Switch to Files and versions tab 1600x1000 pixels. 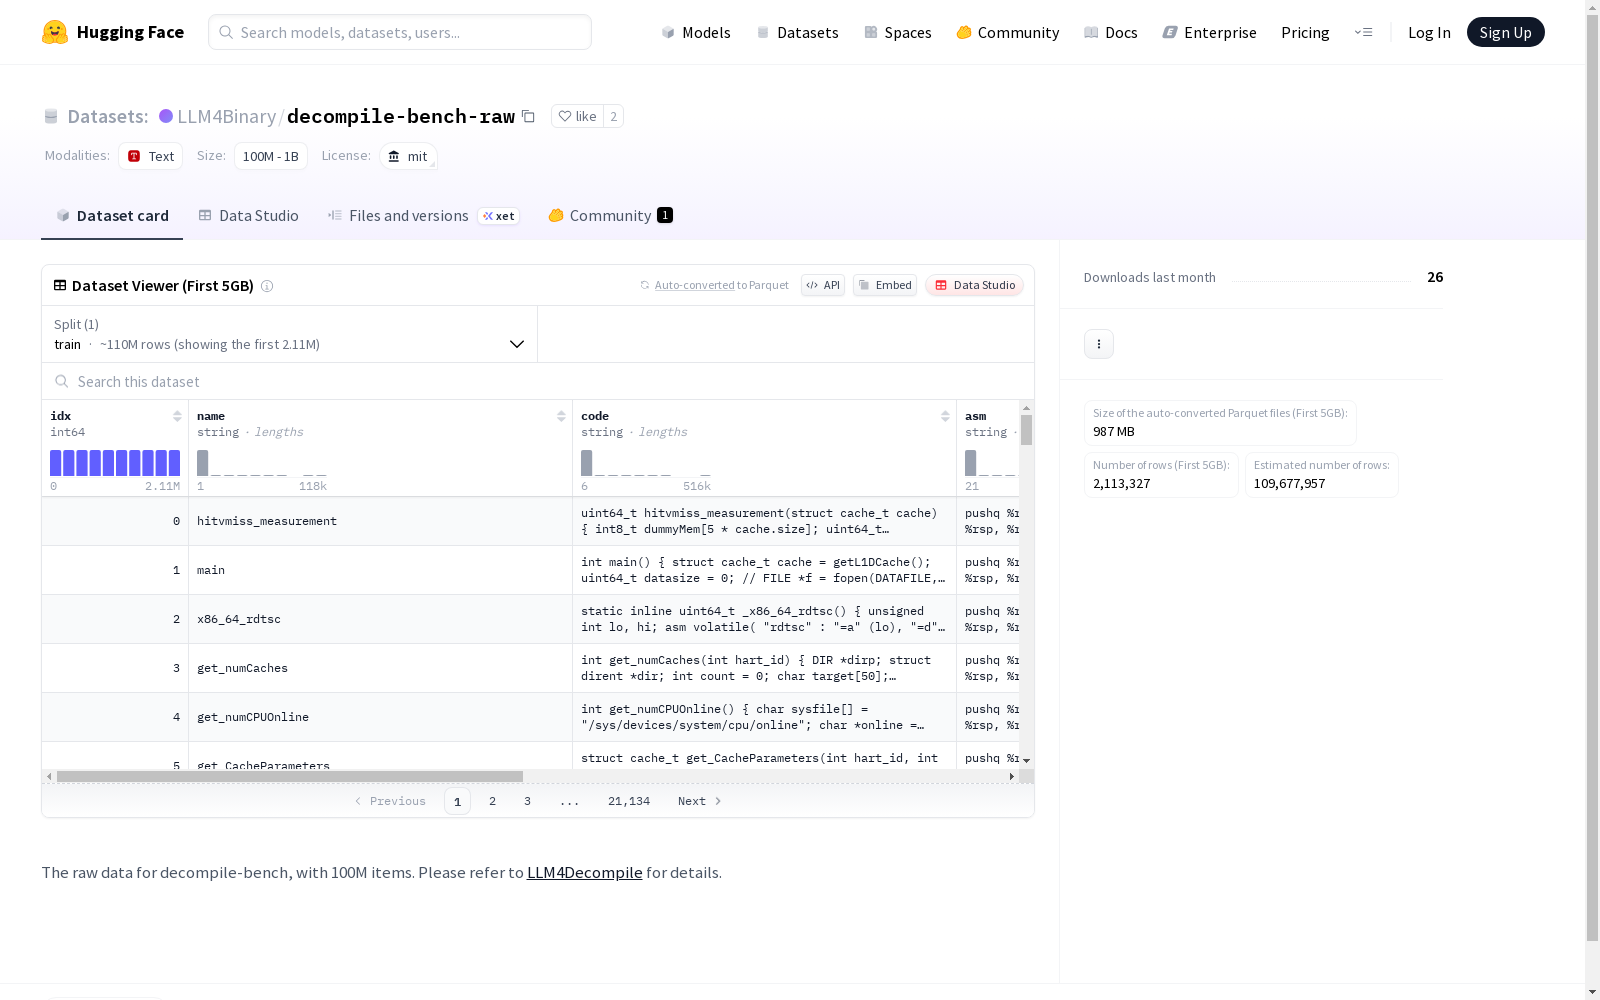[x=423, y=216]
